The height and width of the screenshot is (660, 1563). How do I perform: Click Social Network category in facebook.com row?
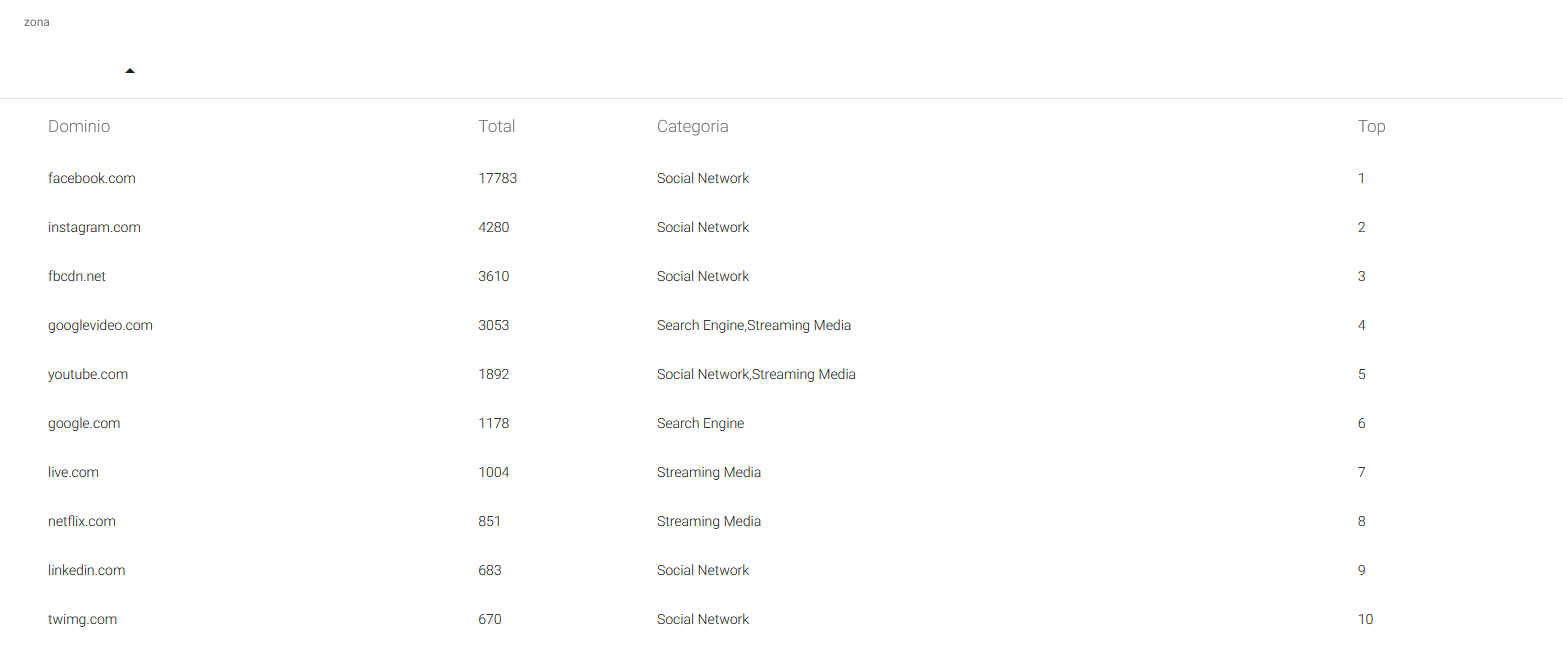(703, 178)
